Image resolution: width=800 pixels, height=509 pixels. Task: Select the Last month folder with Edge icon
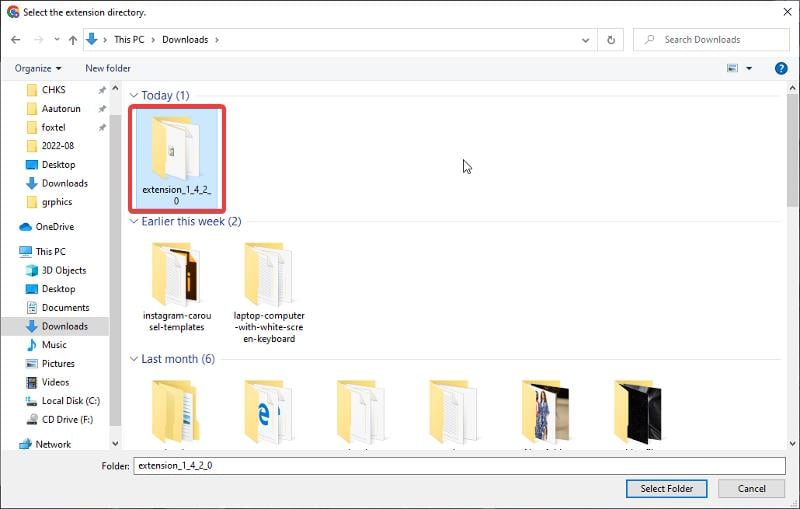[269, 412]
